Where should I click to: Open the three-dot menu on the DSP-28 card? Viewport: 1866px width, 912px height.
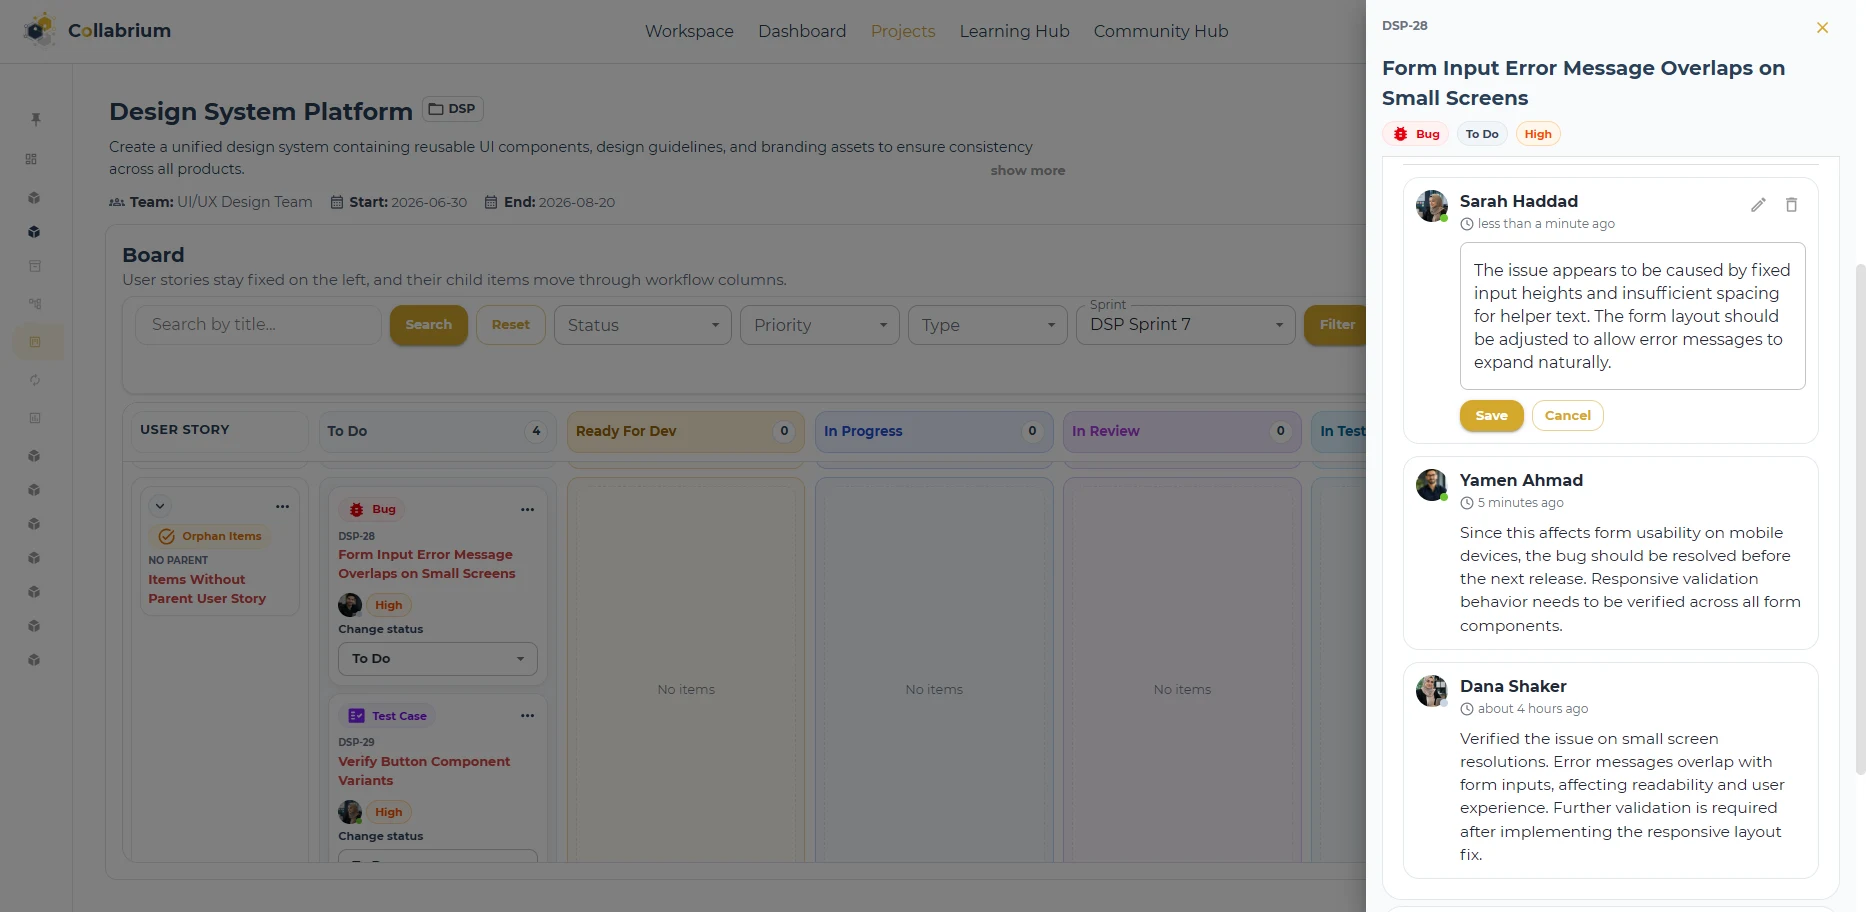click(527, 510)
